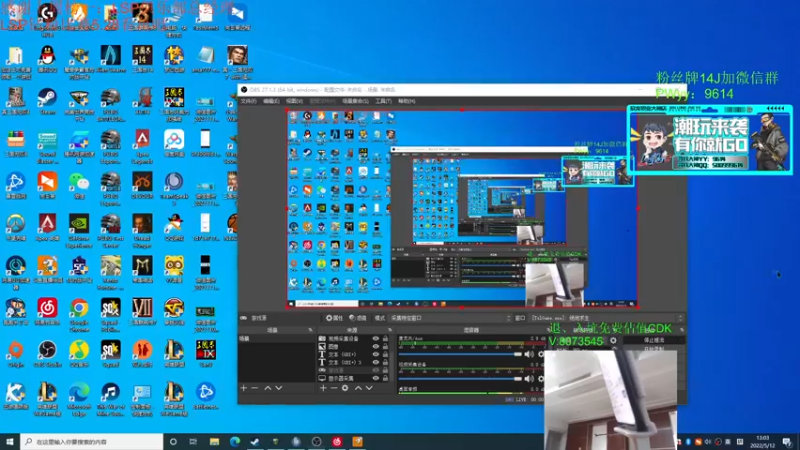Screen dimensions: 800x450
Task: Remove selected source with minus icon
Action: coord(334,388)
